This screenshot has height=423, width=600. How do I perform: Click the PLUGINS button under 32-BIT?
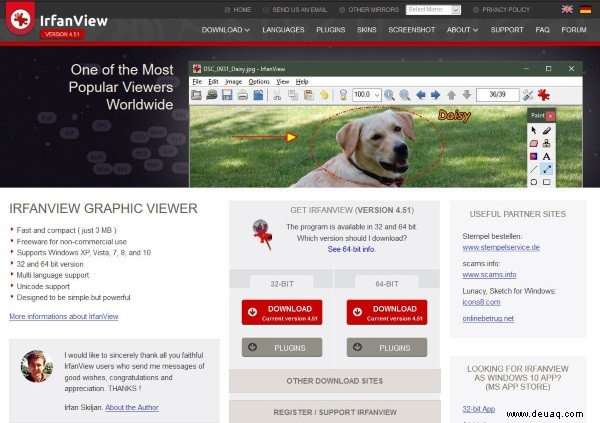(x=282, y=348)
